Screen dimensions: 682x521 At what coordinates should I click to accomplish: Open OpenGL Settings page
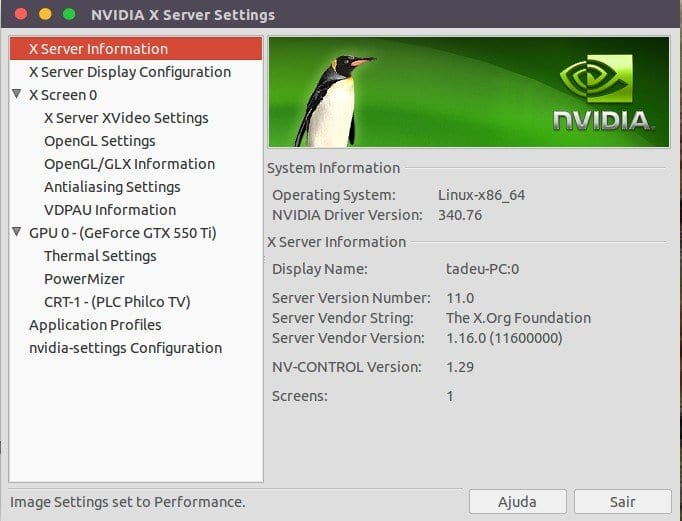coord(100,141)
